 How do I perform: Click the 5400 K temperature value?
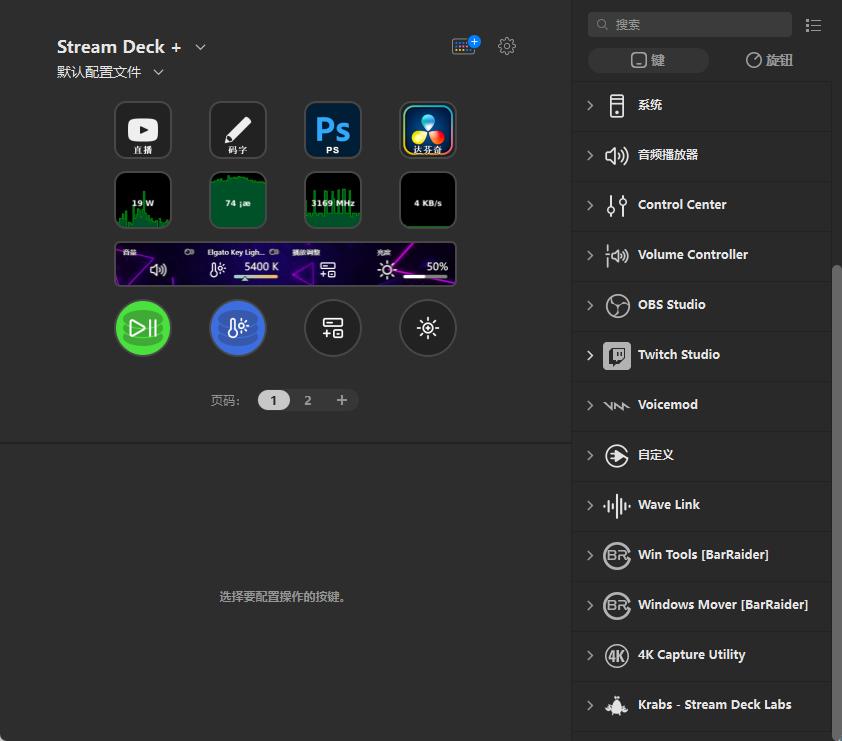[x=262, y=266]
